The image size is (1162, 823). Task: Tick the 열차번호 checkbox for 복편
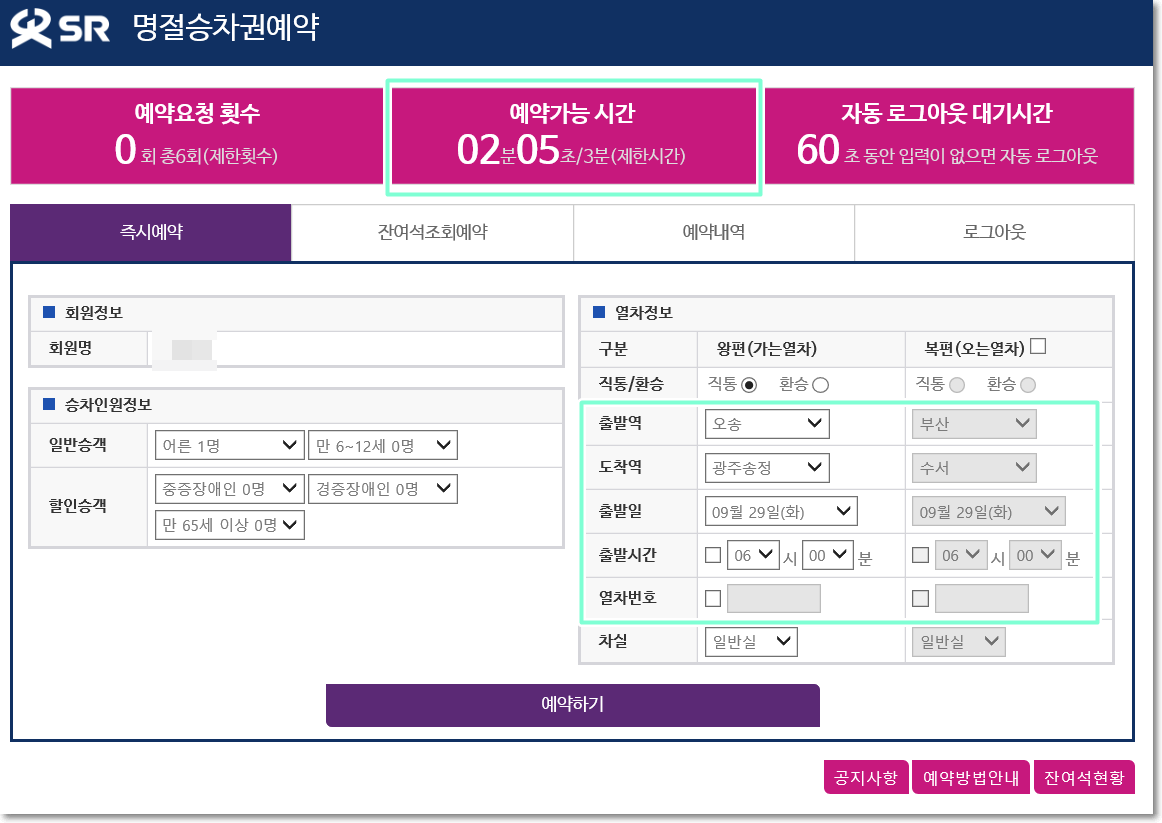[920, 599]
